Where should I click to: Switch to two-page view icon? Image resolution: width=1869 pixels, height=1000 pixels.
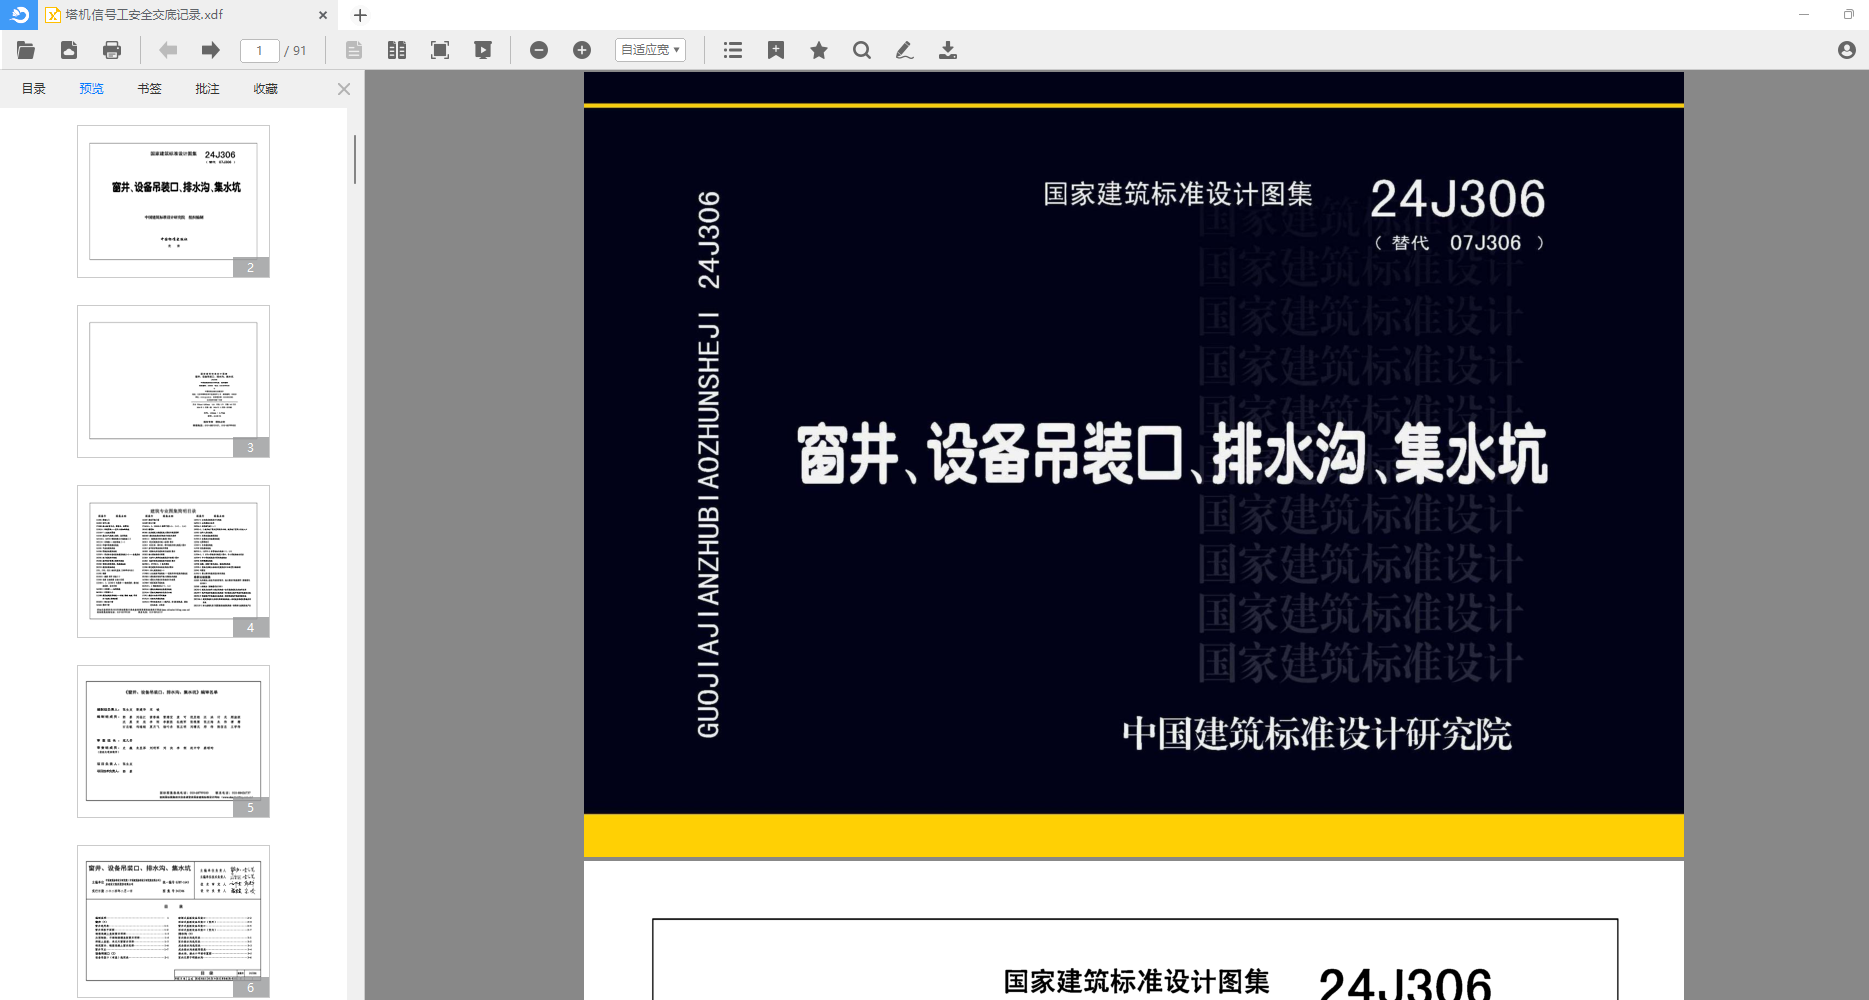click(x=397, y=50)
